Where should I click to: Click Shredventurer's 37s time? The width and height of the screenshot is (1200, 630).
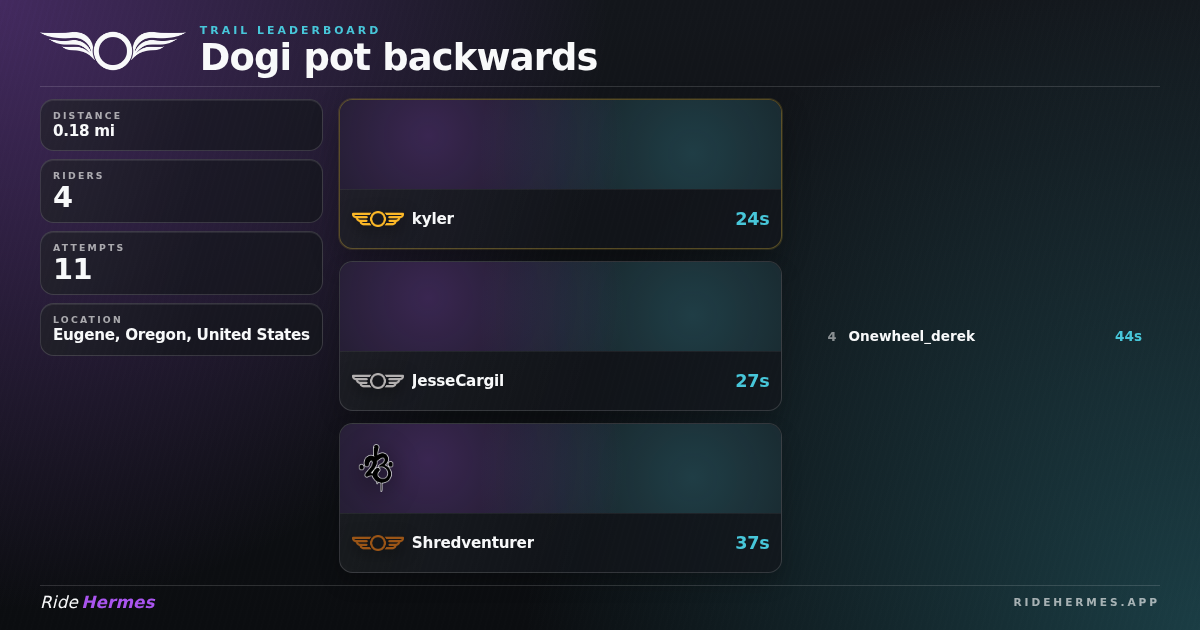coord(752,543)
